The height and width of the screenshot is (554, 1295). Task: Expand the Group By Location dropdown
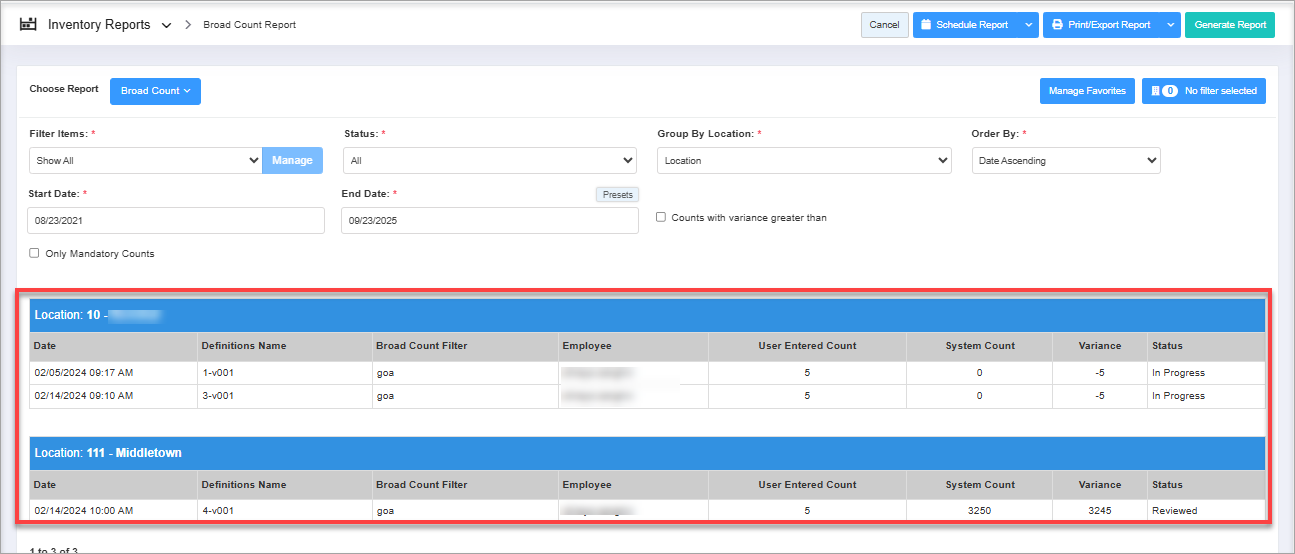[x=804, y=160]
